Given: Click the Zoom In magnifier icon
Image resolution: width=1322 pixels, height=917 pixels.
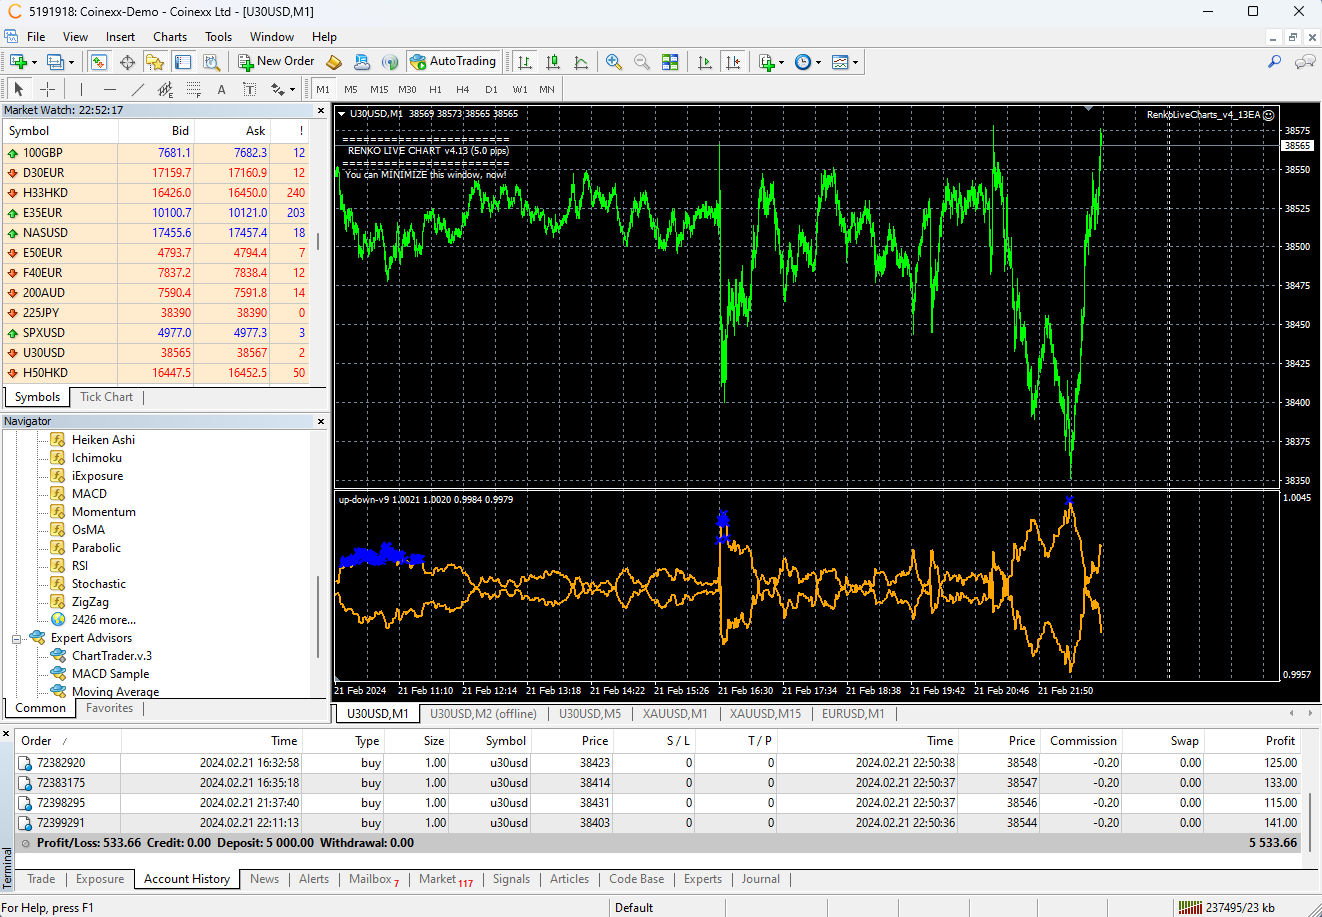Looking at the screenshot, I should tap(614, 62).
